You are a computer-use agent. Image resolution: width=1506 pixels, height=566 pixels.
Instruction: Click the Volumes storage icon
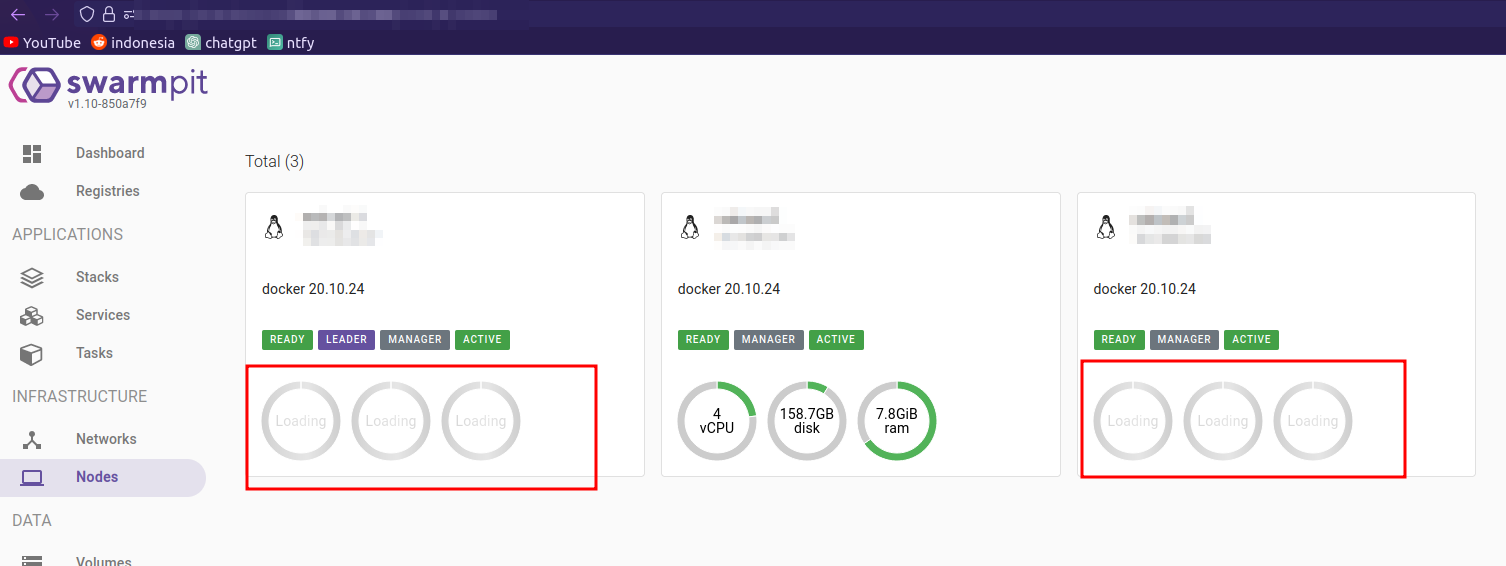32,560
